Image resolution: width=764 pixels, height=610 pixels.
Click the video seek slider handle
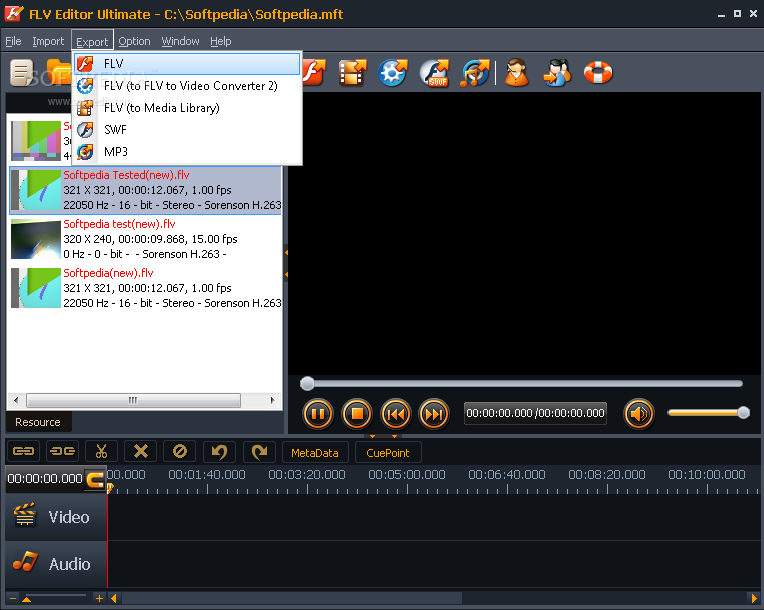pyautogui.click(x=307, y=383)
